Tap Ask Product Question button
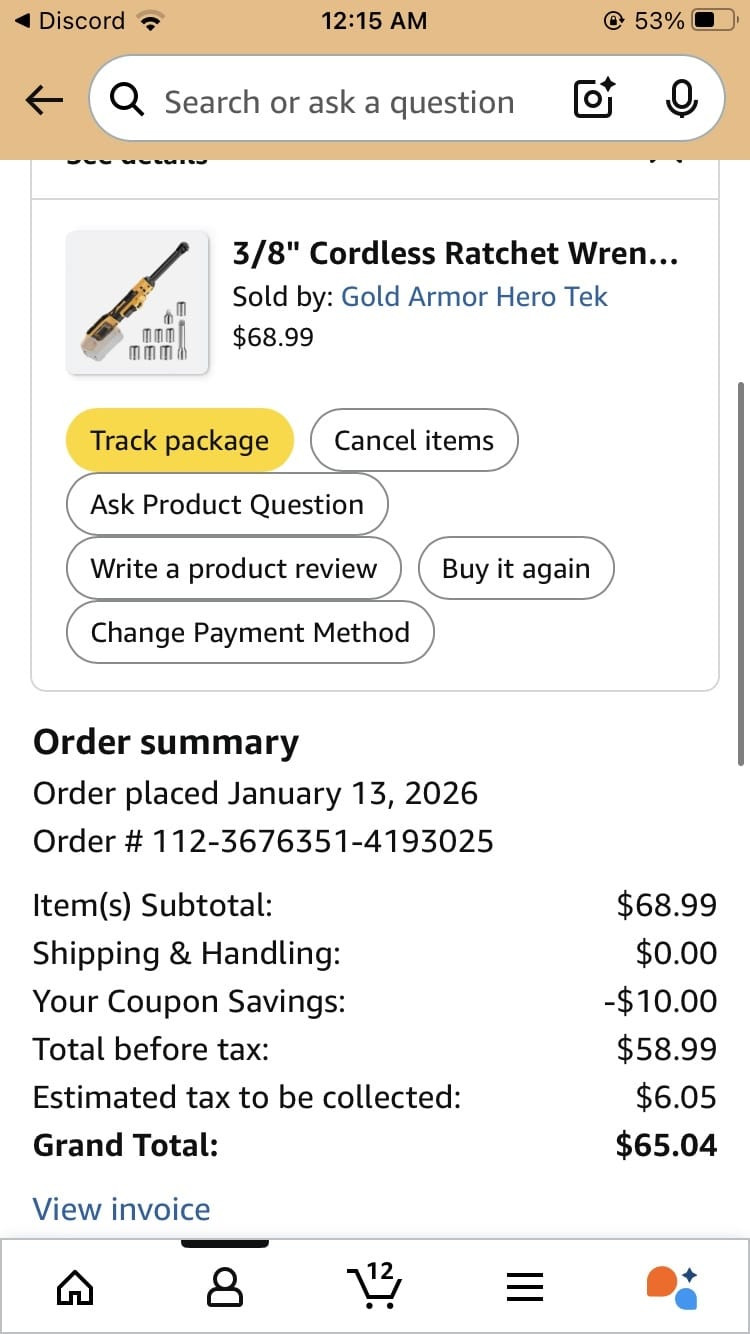Image resolution: width=750 pixels, height=1334 pixels. point(227,505)
